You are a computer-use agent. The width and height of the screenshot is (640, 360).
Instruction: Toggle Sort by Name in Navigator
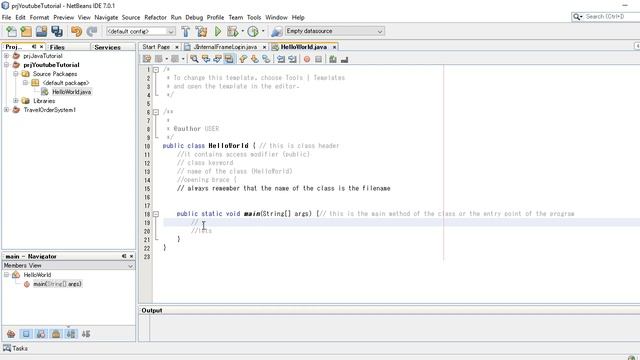(x=71, y=334)
